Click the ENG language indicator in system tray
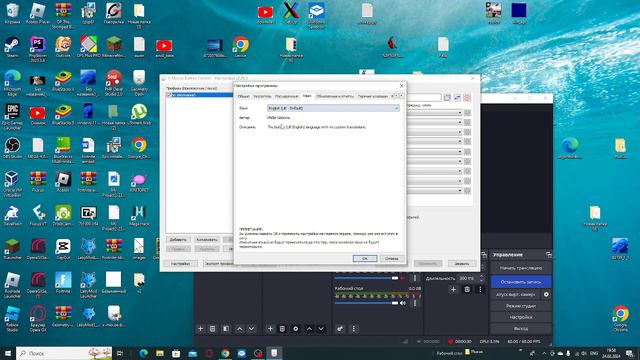 click(594, 353)
